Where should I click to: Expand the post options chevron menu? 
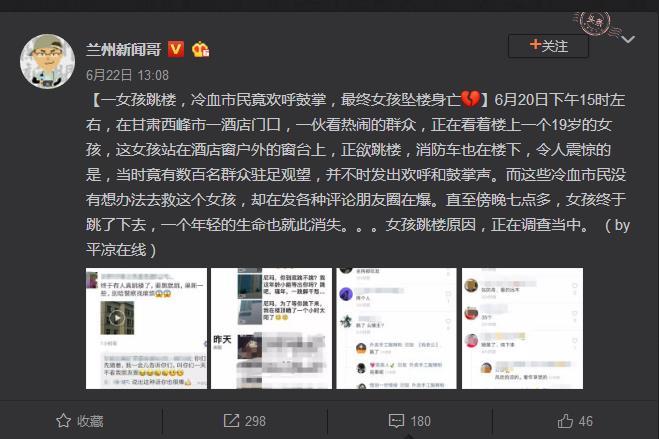[628, 39]
